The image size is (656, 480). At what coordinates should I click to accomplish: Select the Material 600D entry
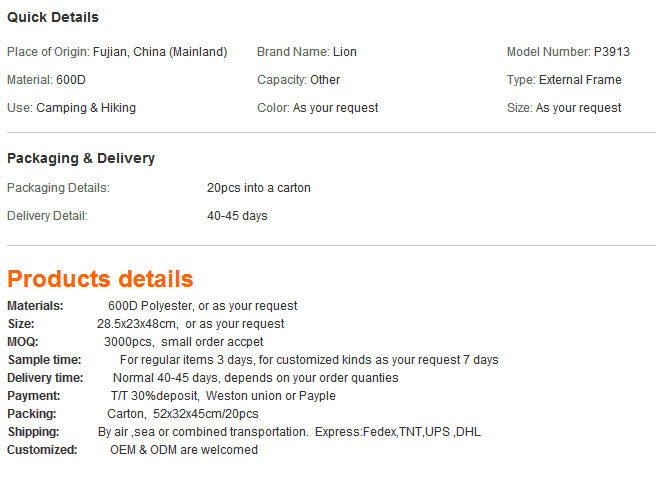click(46, 80)
